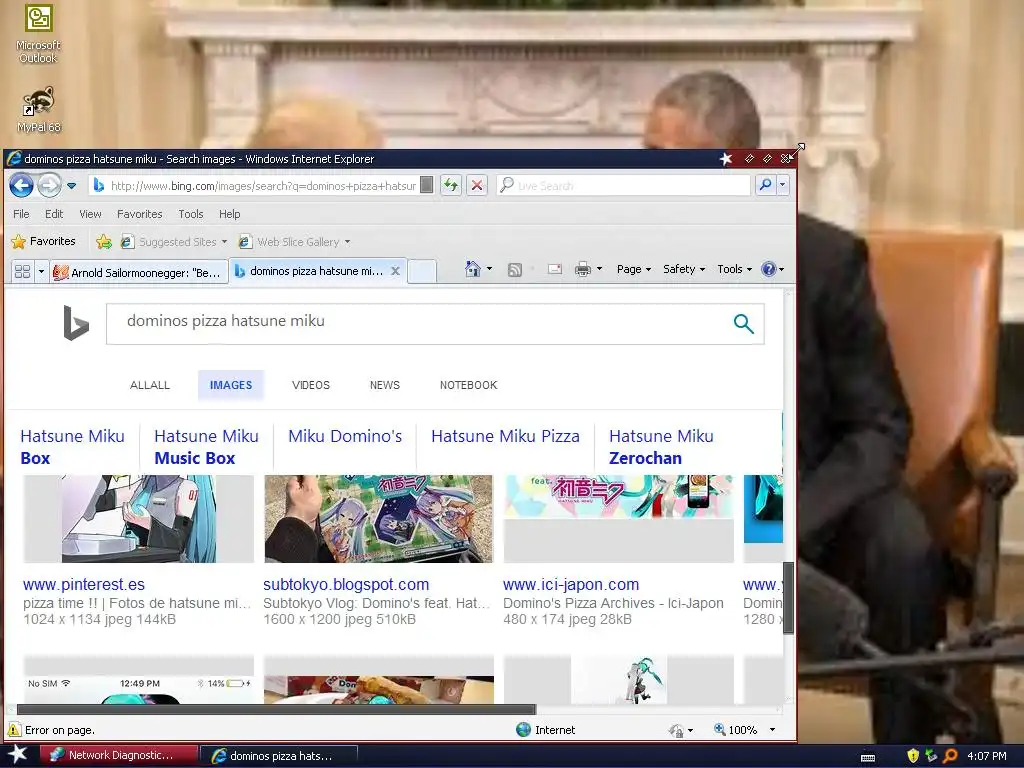Stop loading with the red X button
This screenshot has height=768, width=1024.
coord(477,185)
